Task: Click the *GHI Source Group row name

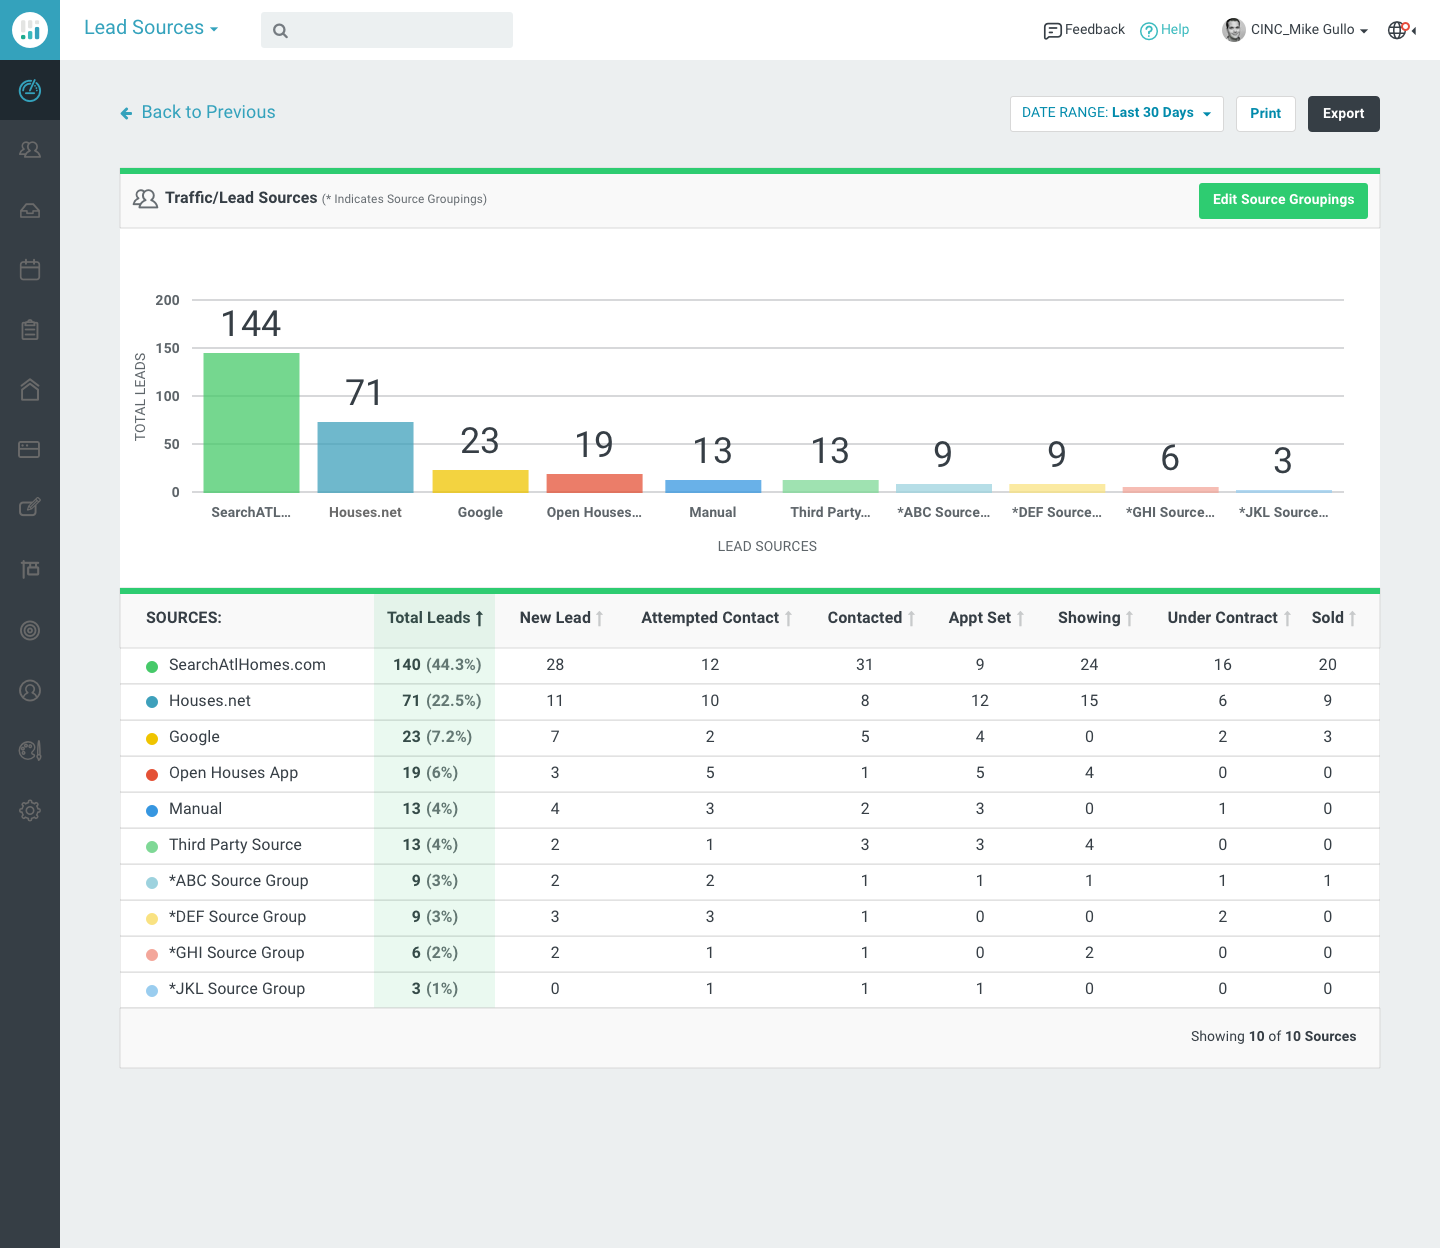Action: [x=236, y=953]
